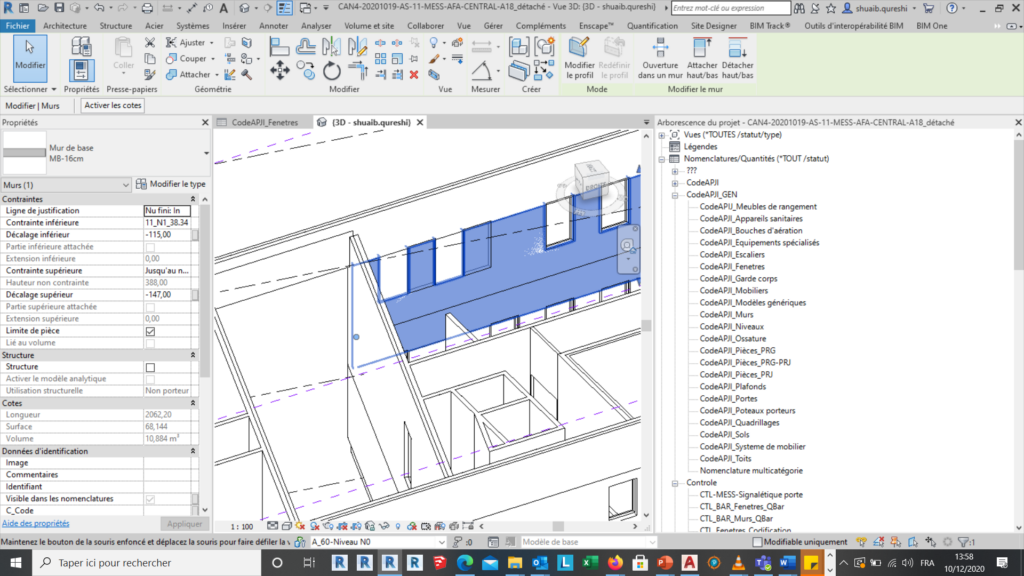Image resolution: width=1024 pixels, height=576 pixels.
Task: Open the Aide des propriétés link
Action: pyautogui.click(x=37, y=523)
